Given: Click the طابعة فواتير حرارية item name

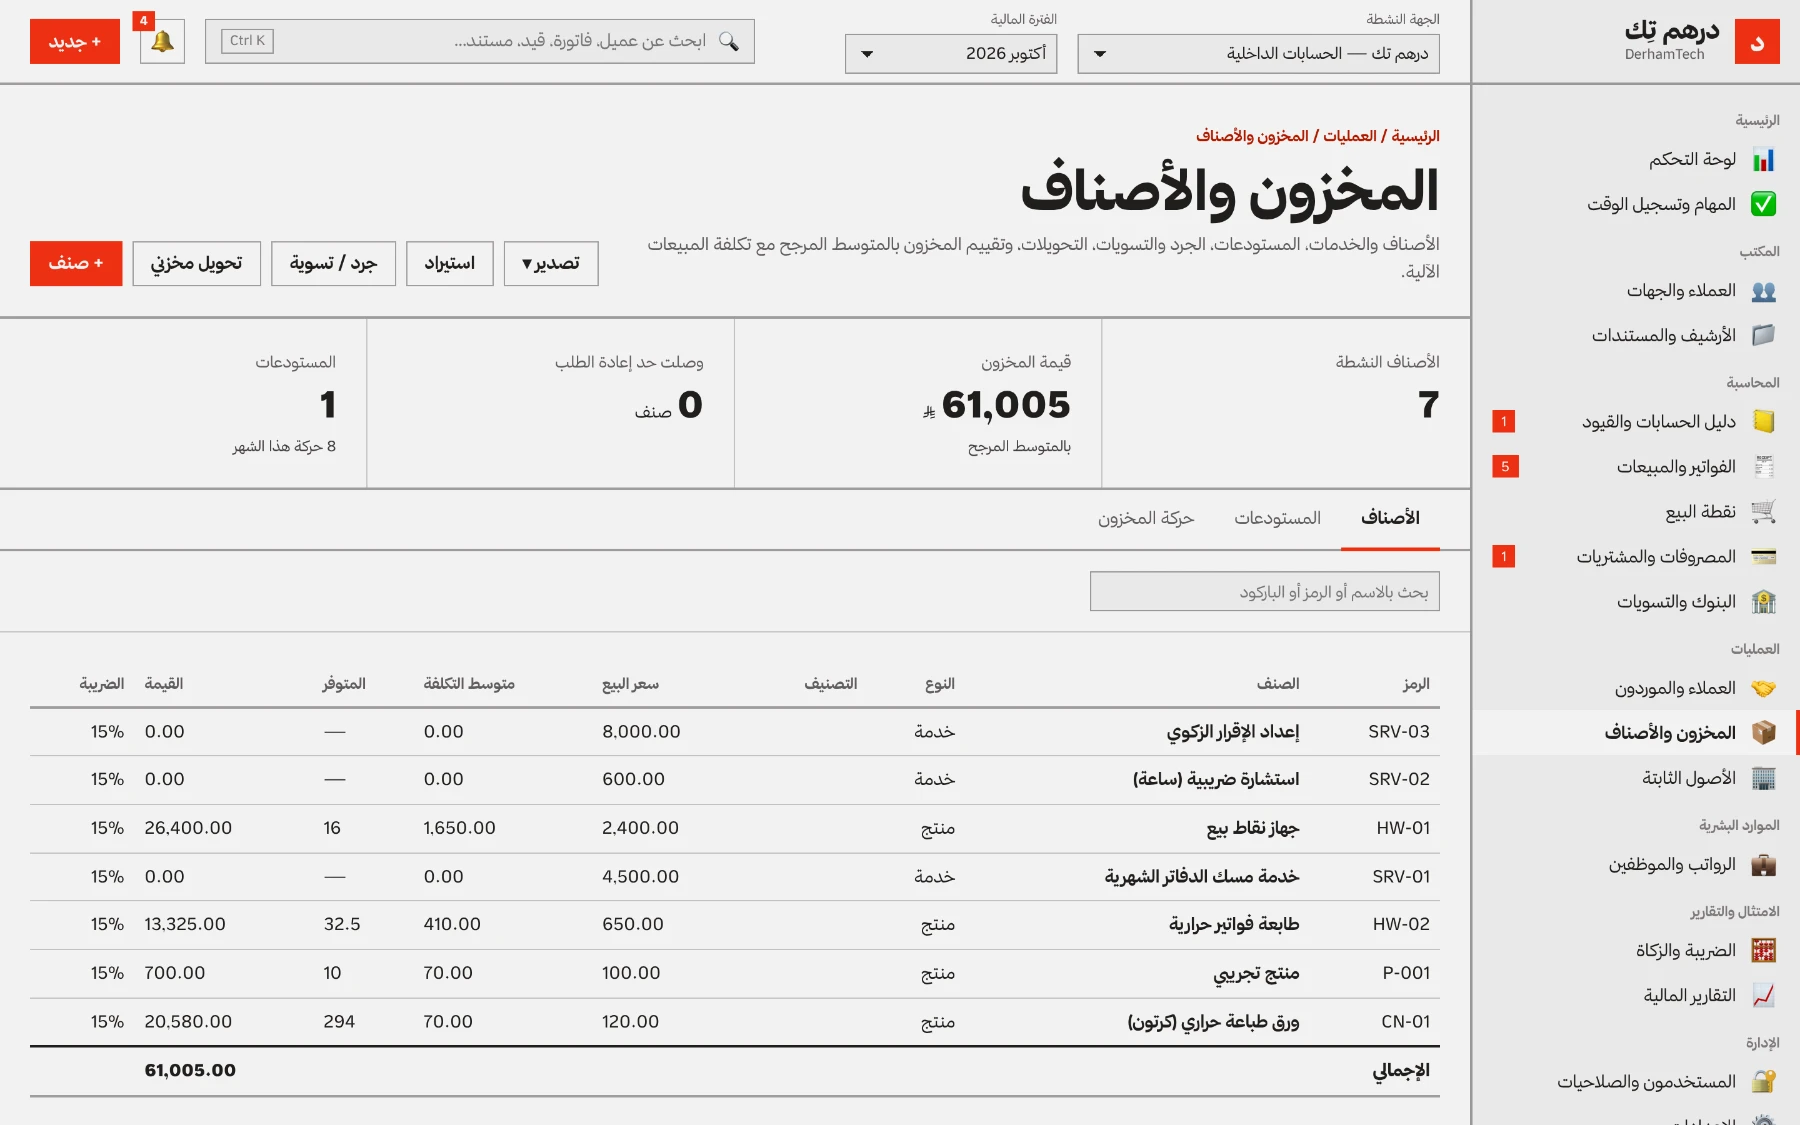Looking at the screenshot, I should pos(1234,924).
